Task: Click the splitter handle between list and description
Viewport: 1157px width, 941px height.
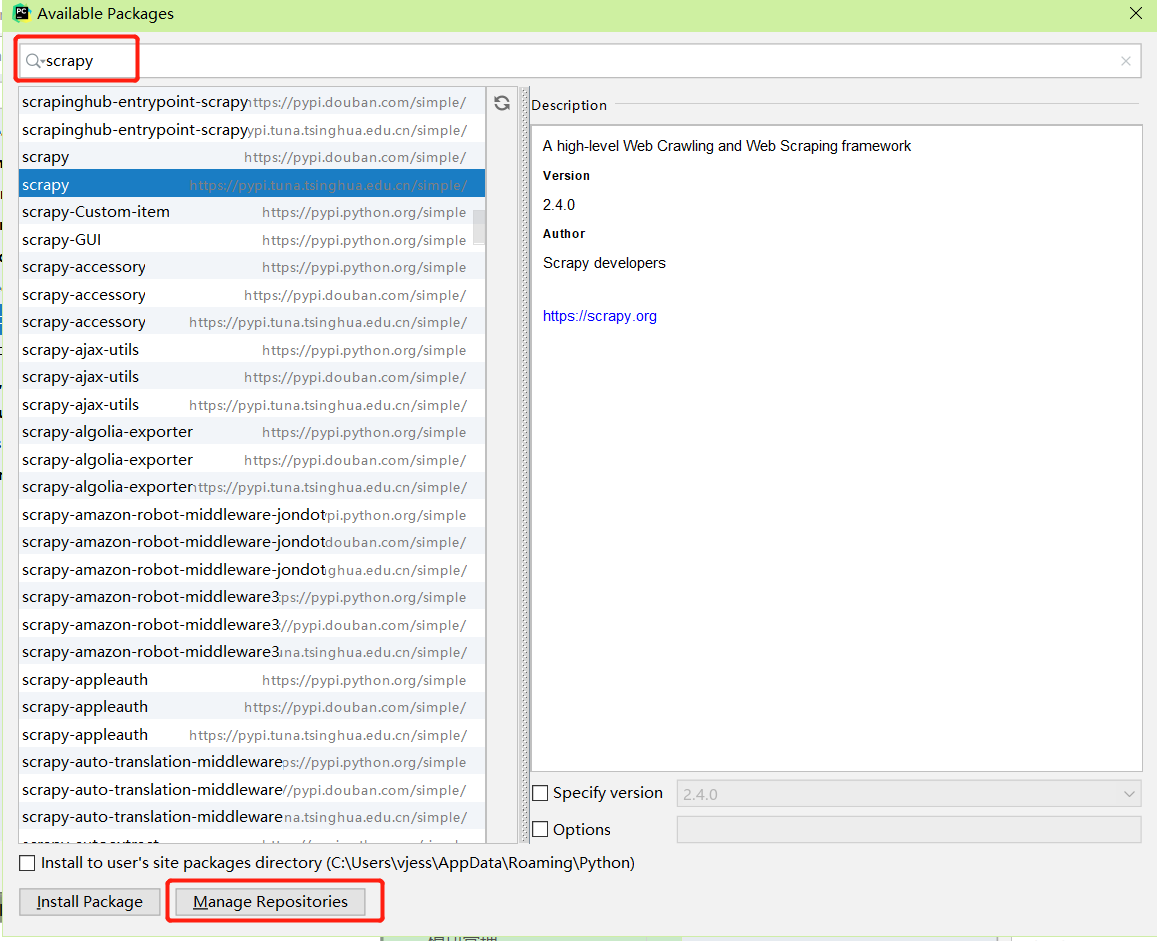Action: point(525,465)
